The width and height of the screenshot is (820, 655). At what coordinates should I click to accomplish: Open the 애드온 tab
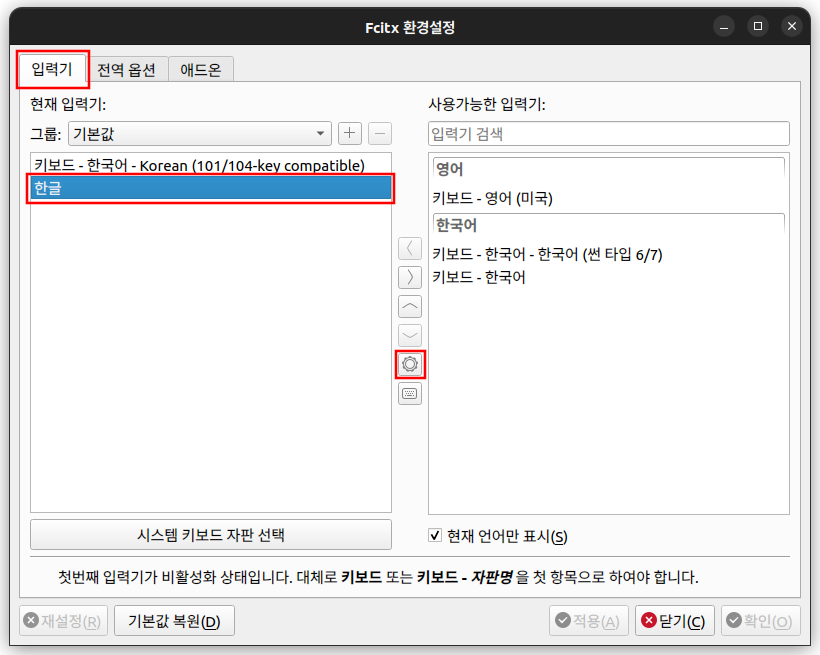coord(200,70)
